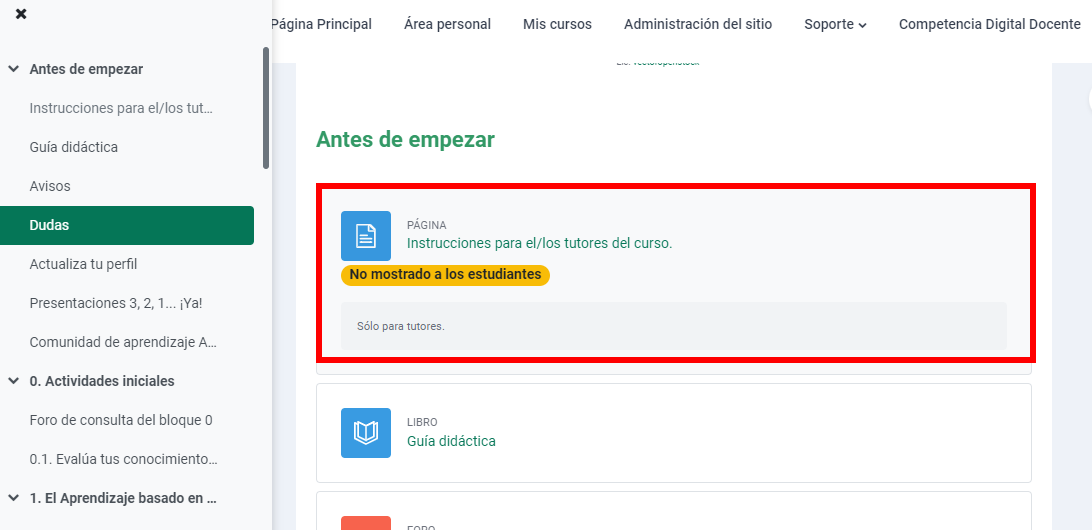Open the Guía didáctica book link
The width and height of the screenshot is (1092, 530).
tap(451, 441)
